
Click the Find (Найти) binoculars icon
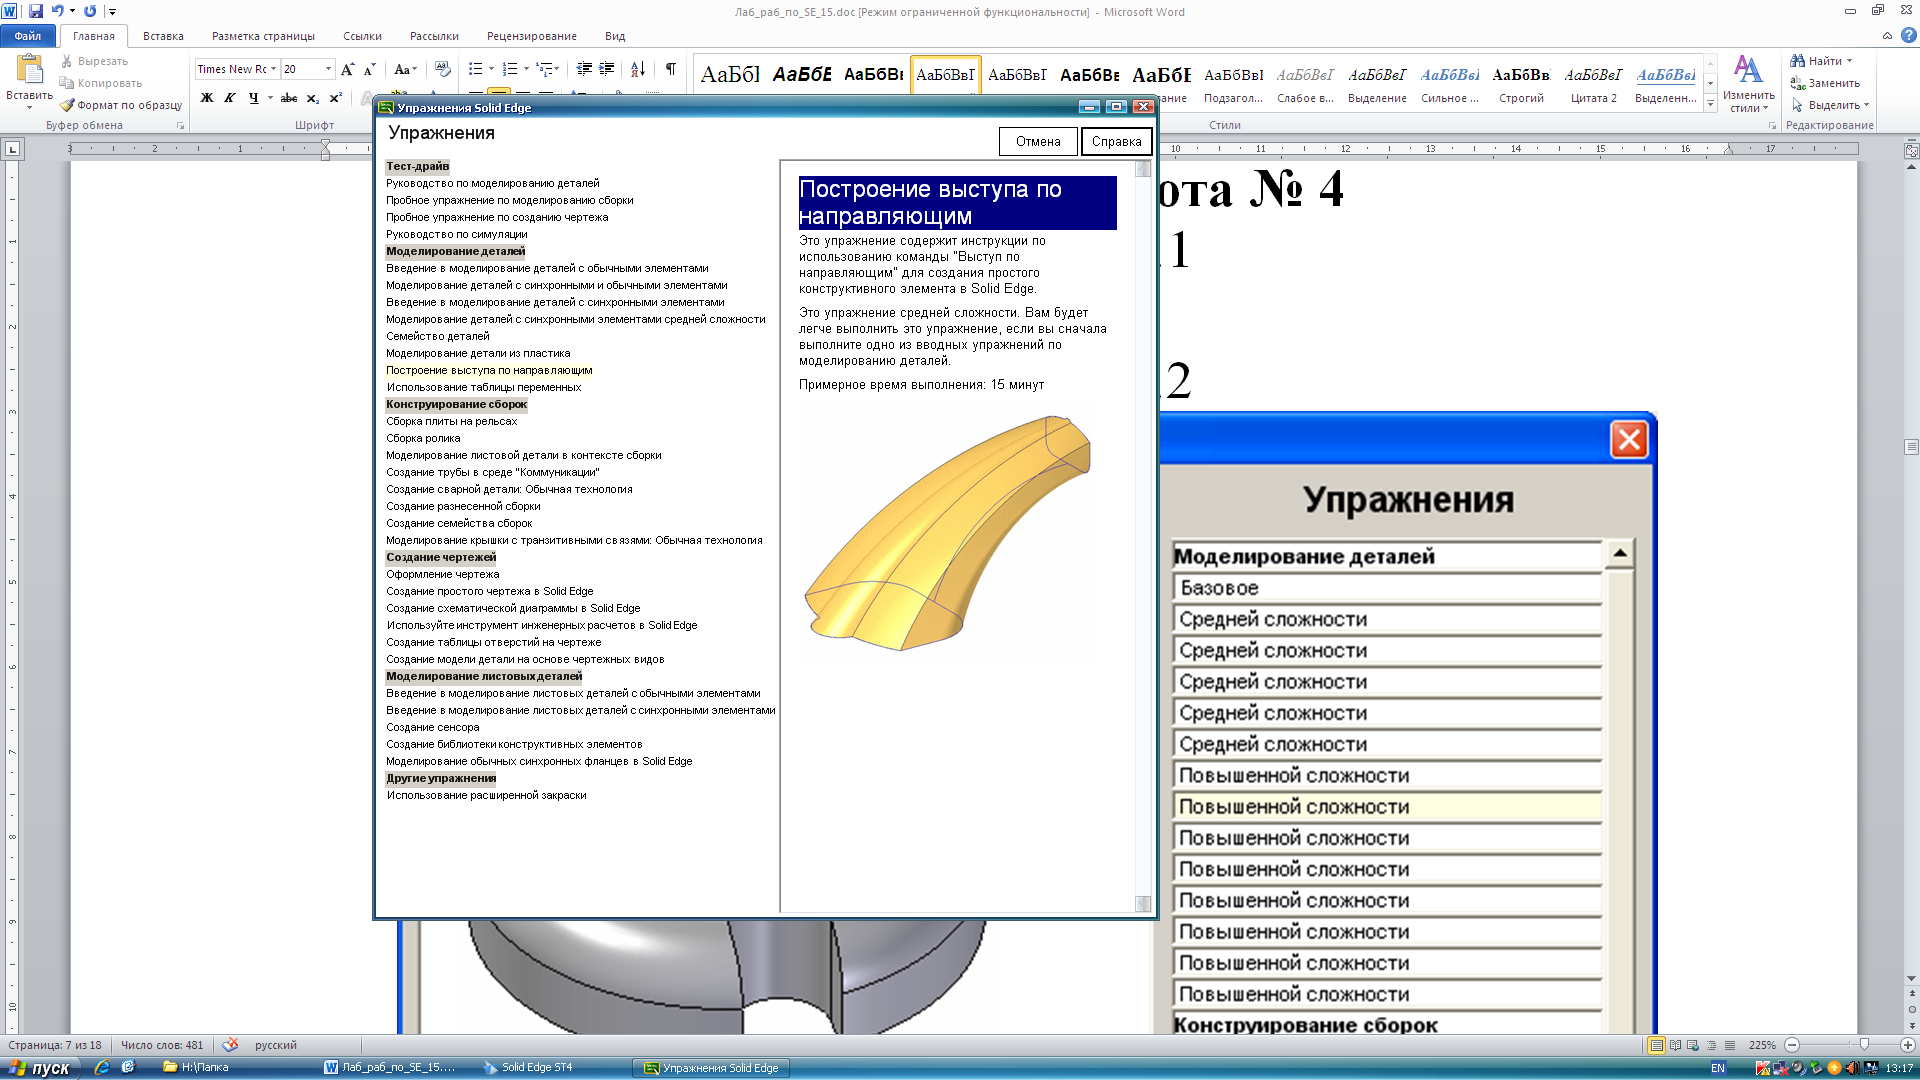(1798, 61)
